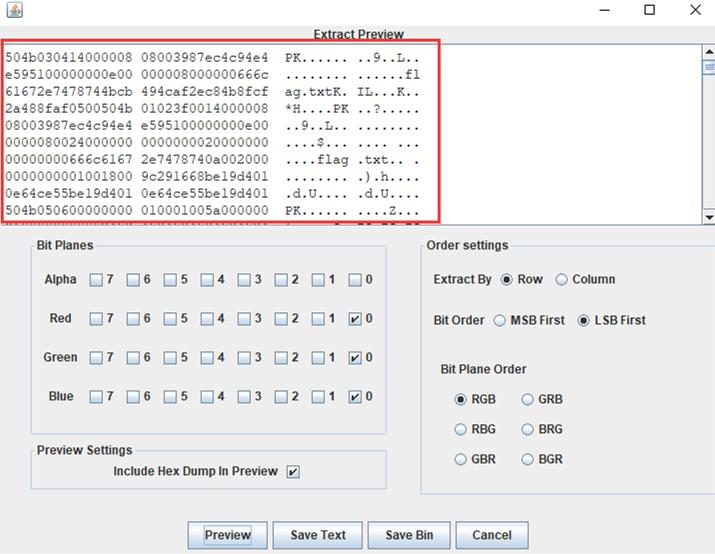Click the Preview button

tap(228, 535)
